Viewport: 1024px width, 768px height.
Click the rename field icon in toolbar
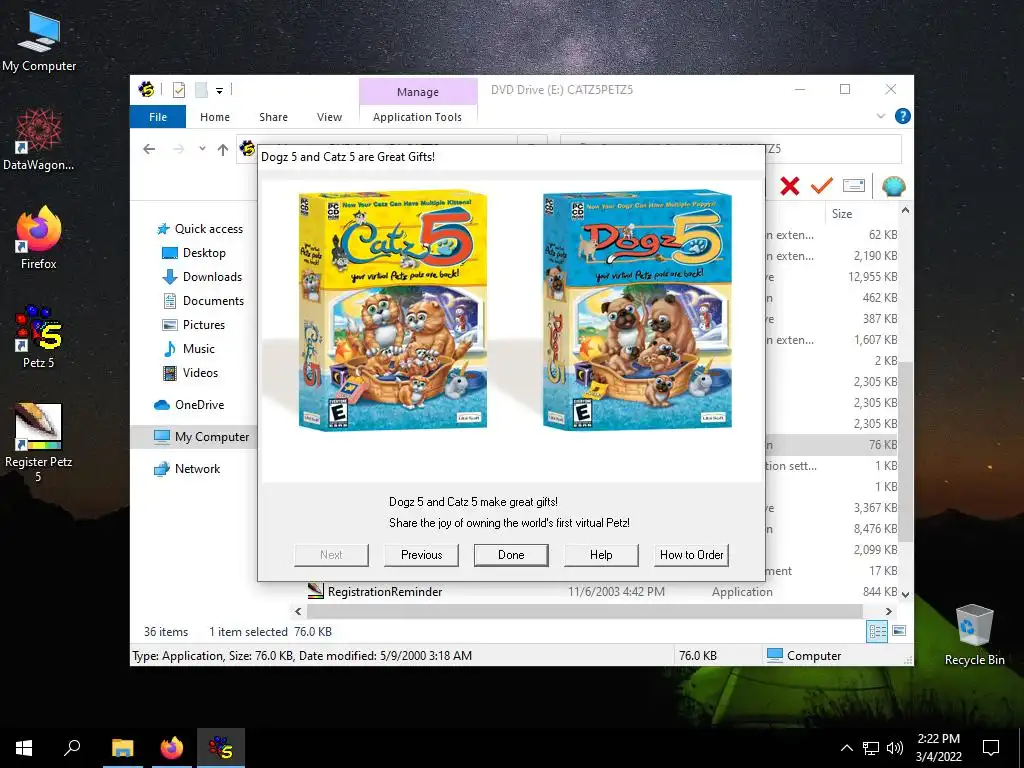pos(854,186)
